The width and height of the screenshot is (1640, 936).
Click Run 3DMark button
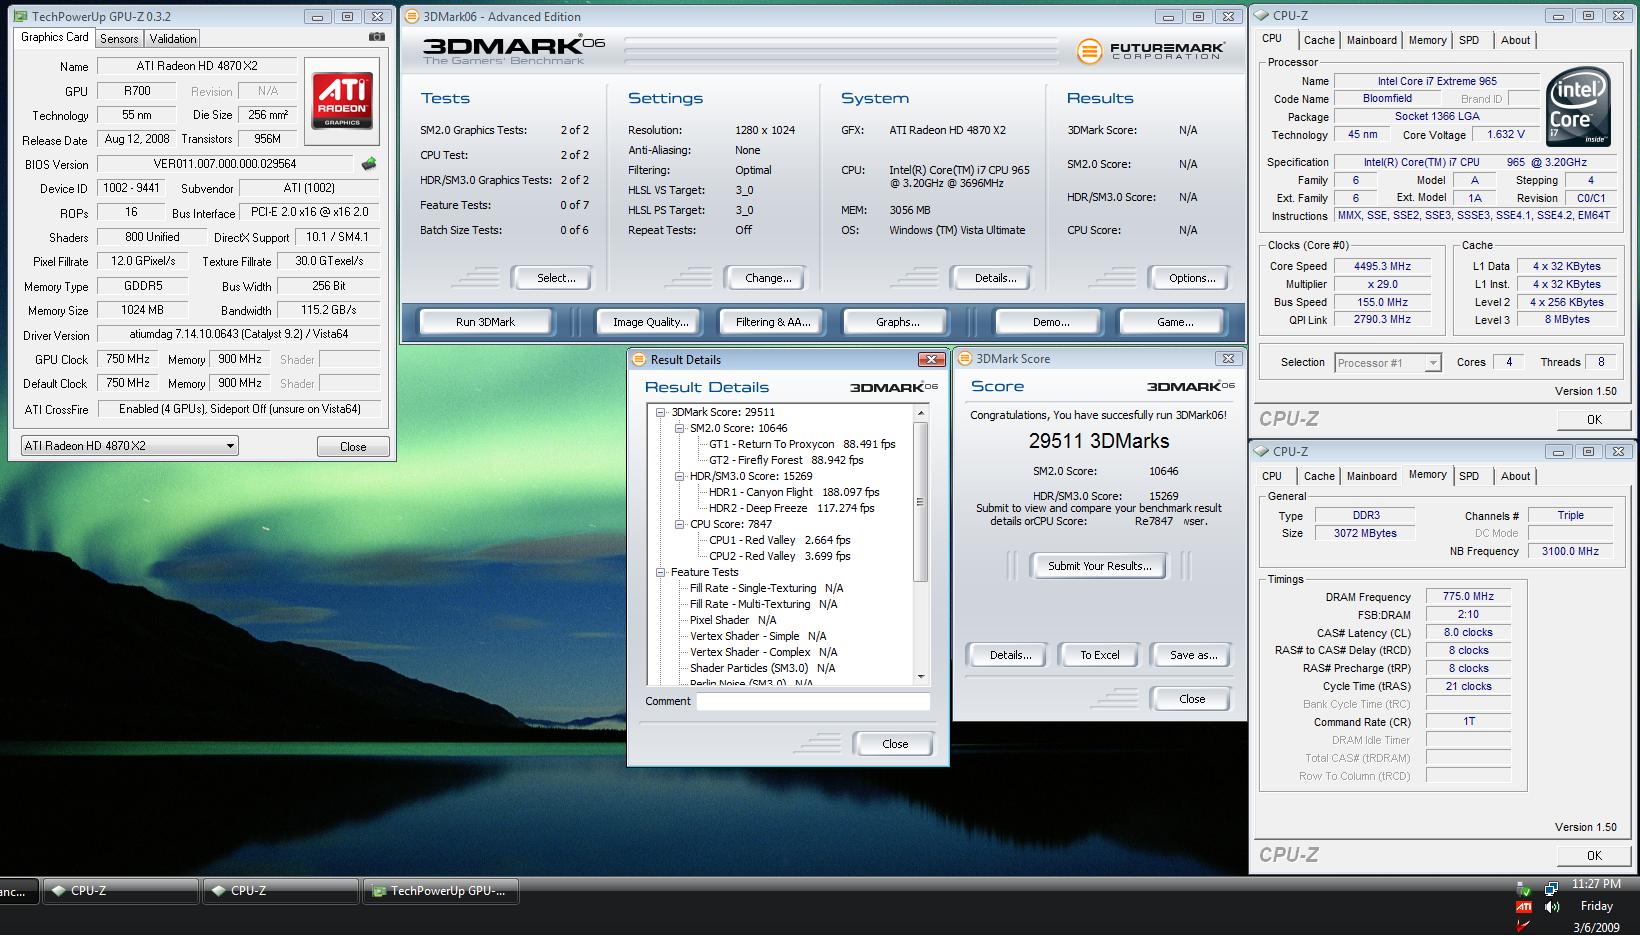(x=485, y=322)
